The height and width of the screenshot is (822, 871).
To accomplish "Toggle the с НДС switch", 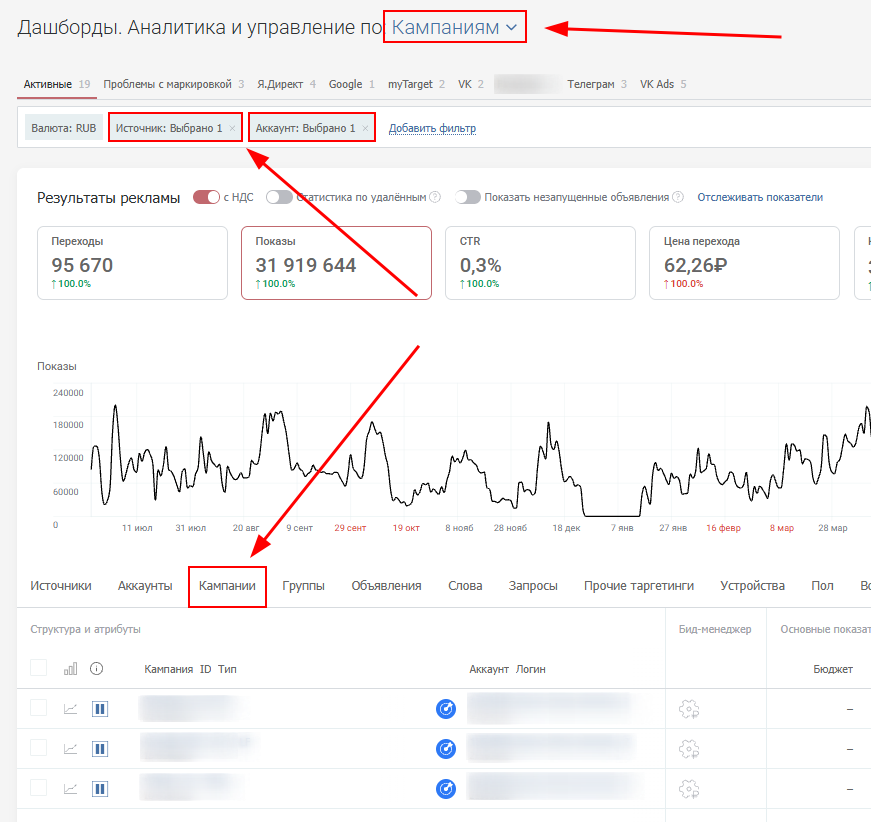I will point(206,197).
